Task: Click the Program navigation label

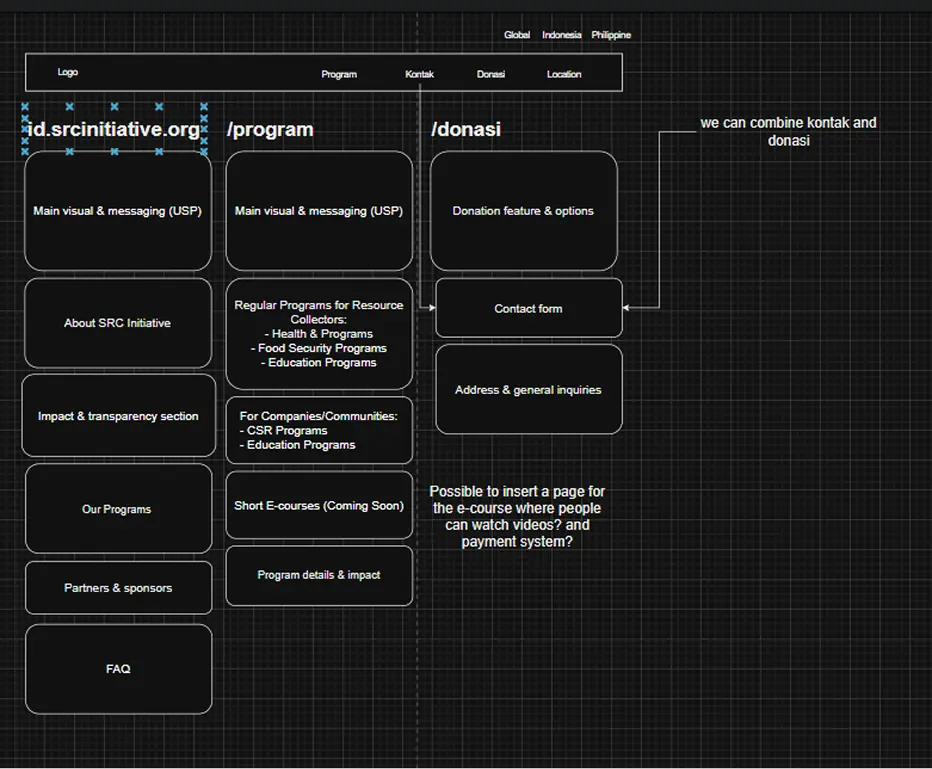Action: [338, 74]
